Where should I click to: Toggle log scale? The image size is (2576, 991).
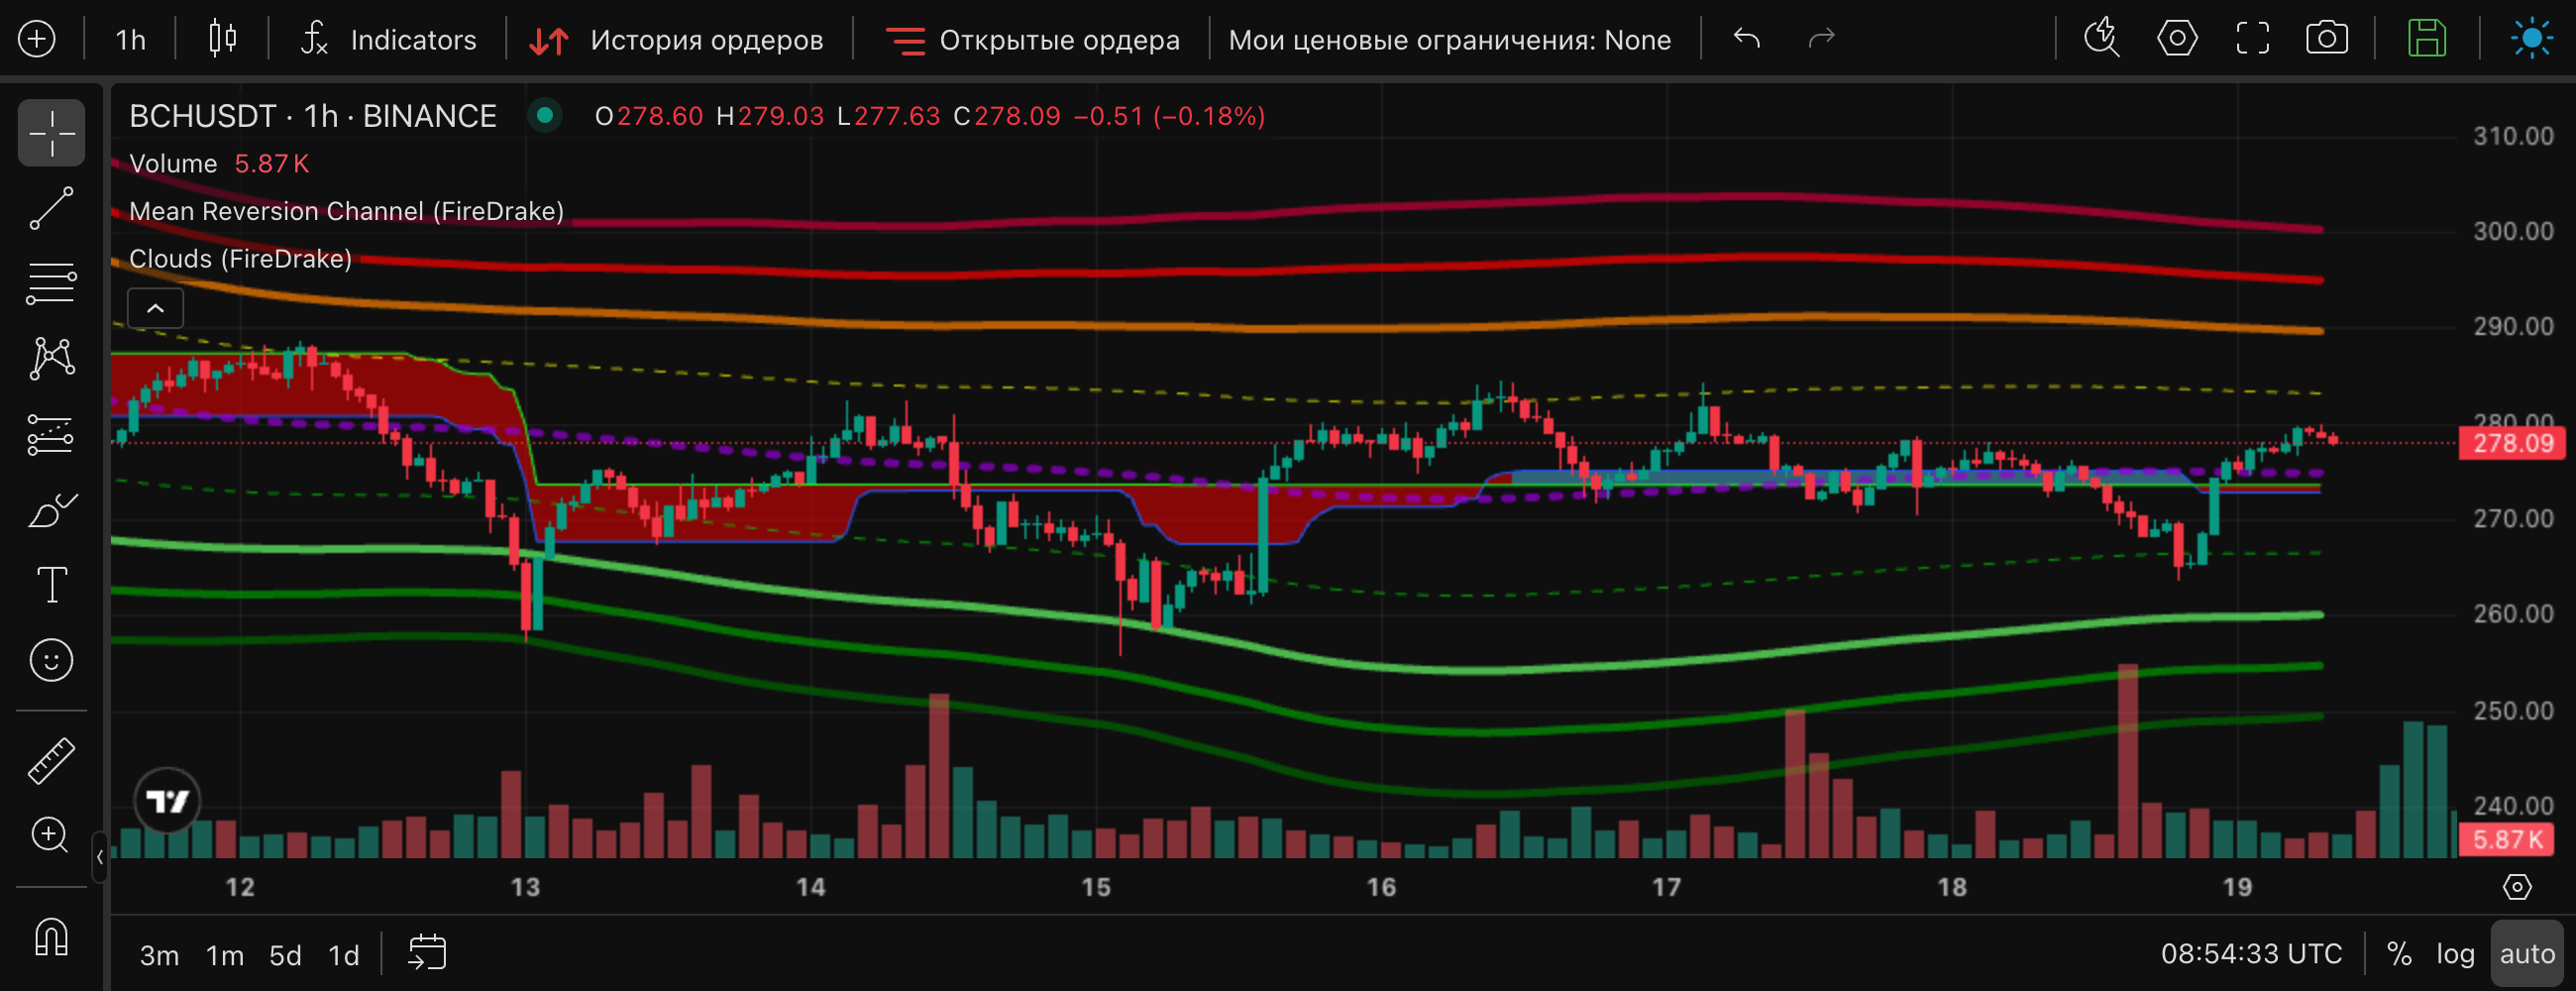click(2454, 954)
